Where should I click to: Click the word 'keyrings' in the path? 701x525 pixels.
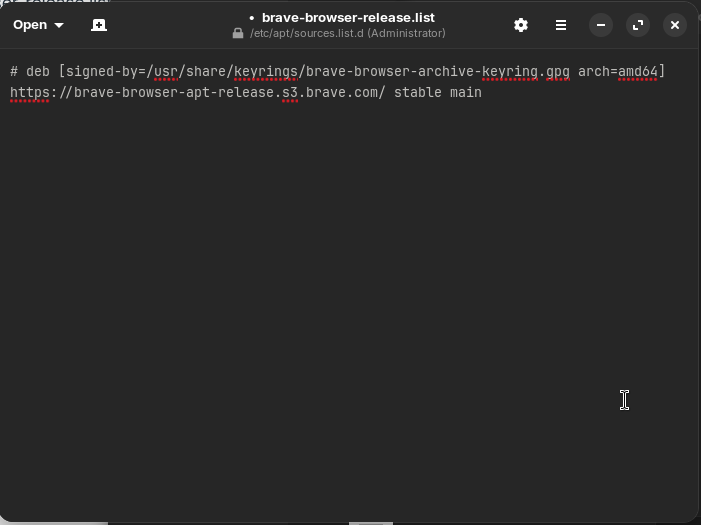pos(266,72)
